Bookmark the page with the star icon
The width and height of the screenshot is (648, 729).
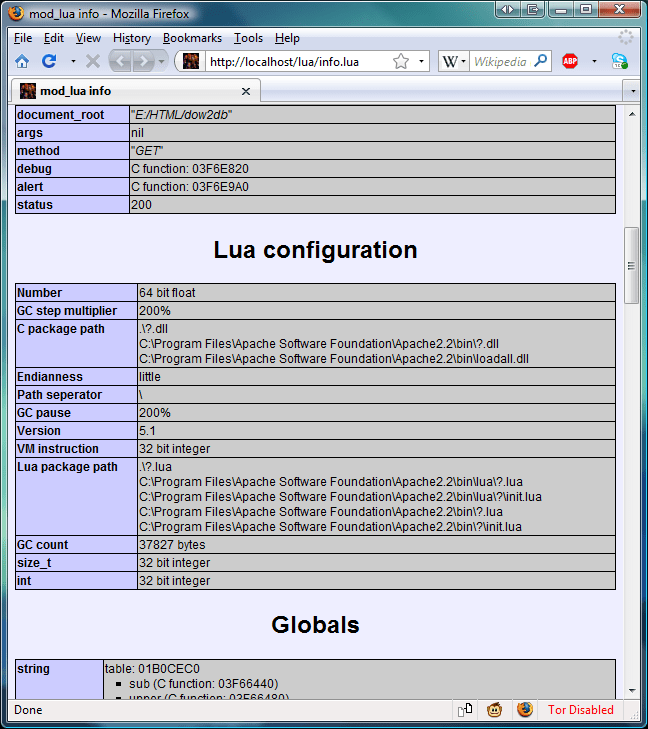pyautogui.click(x=401, y=61)
